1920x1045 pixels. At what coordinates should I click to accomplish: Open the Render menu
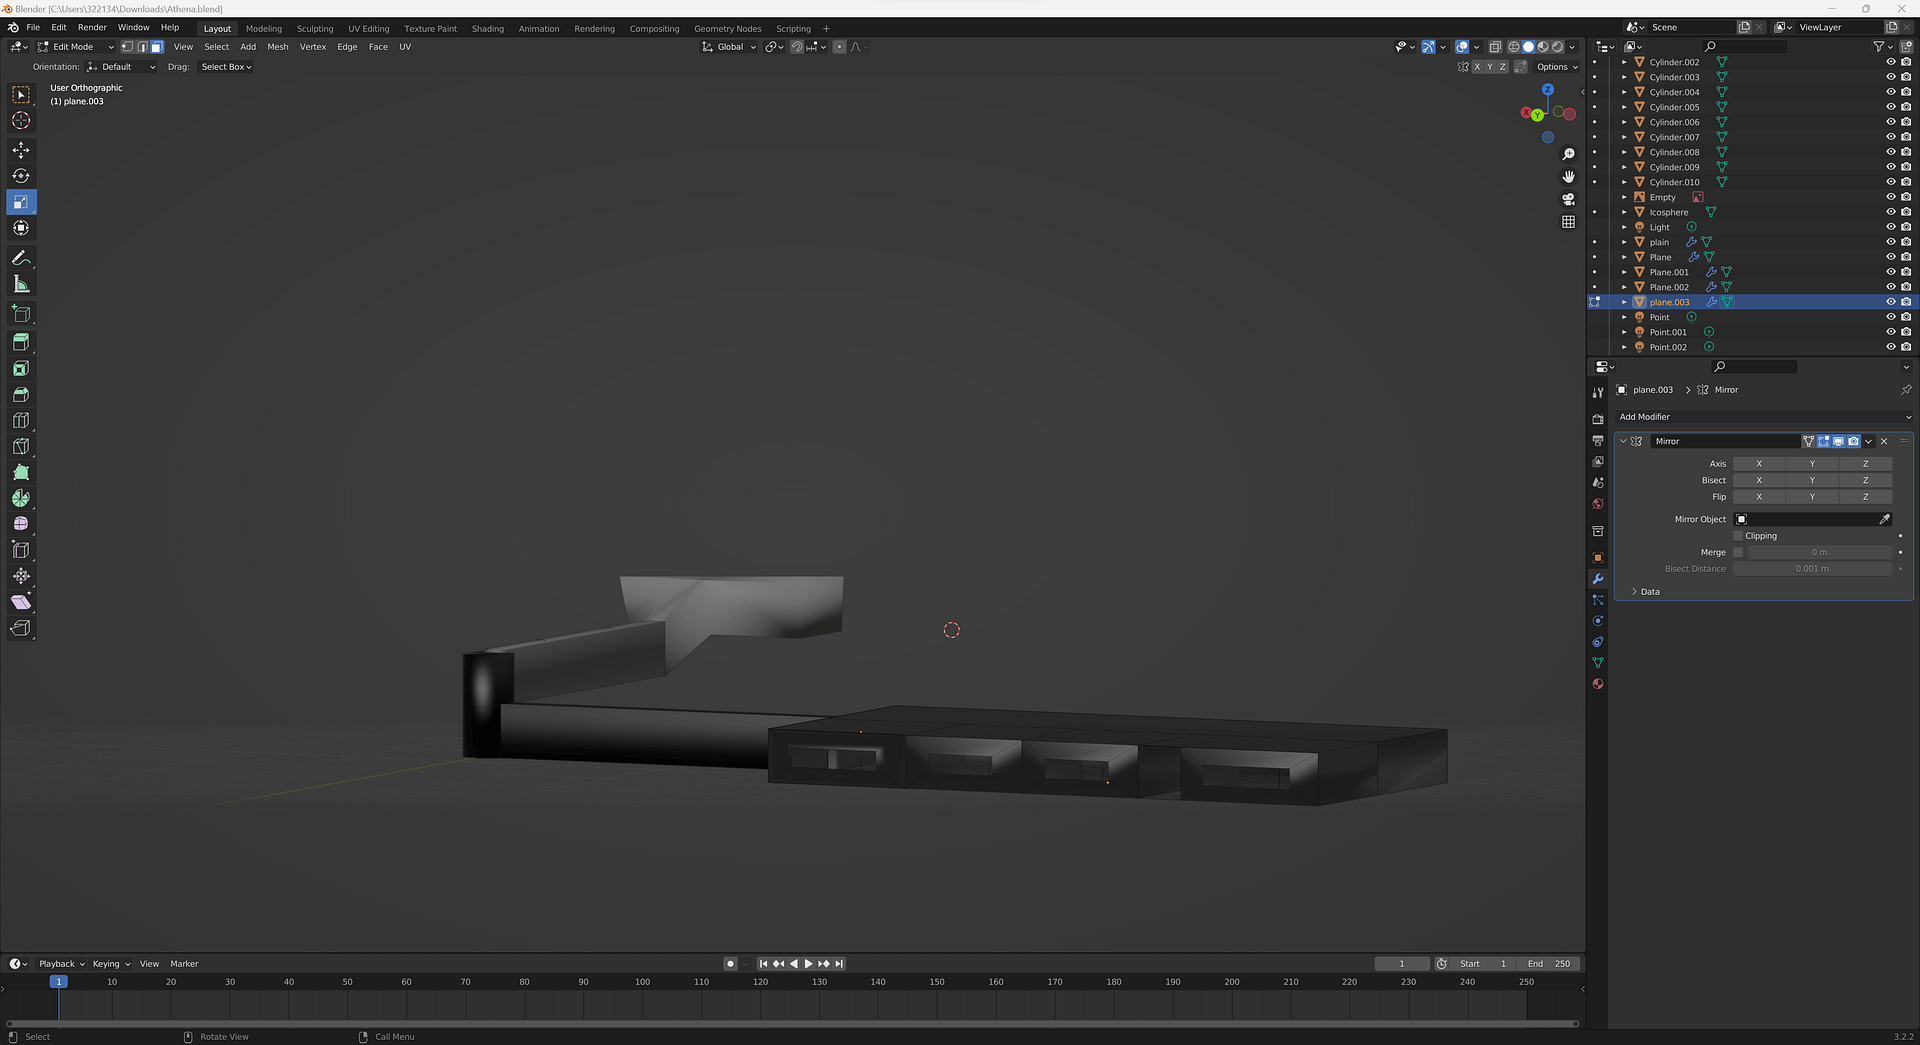point(92,28)
